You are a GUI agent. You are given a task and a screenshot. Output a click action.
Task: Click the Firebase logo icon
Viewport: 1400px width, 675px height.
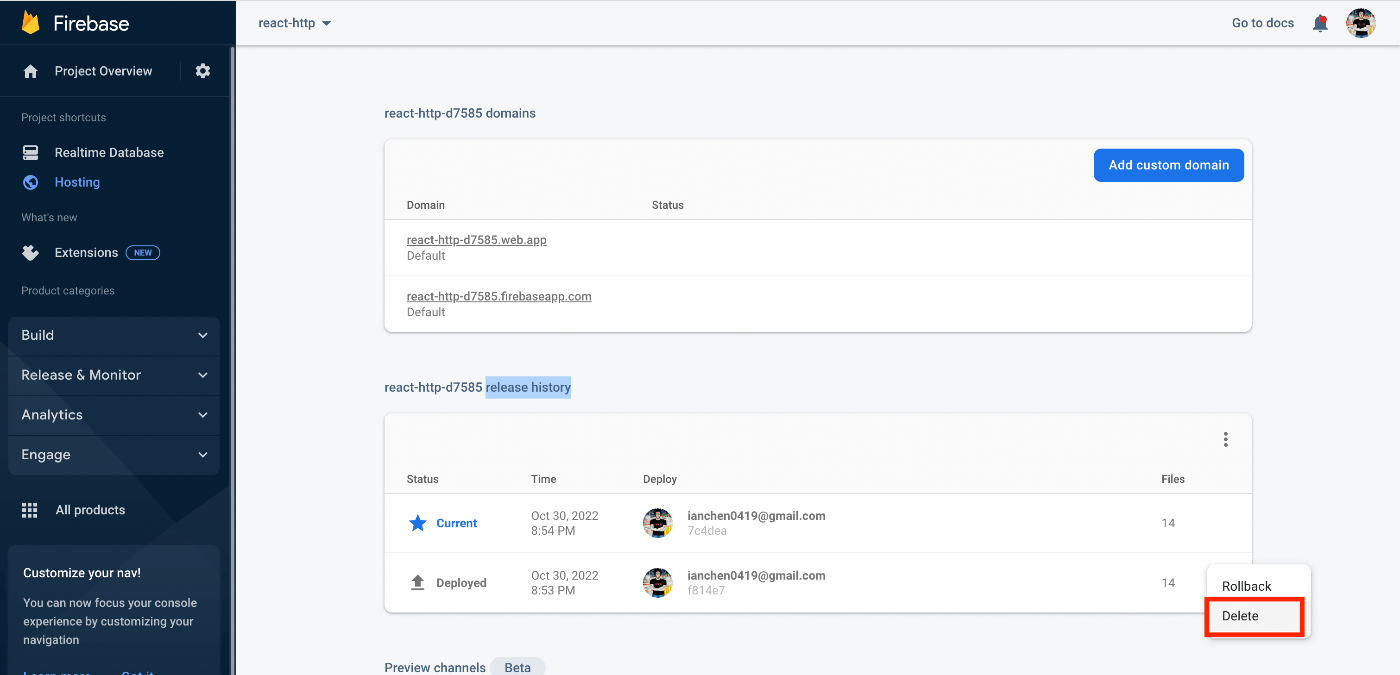31,23
